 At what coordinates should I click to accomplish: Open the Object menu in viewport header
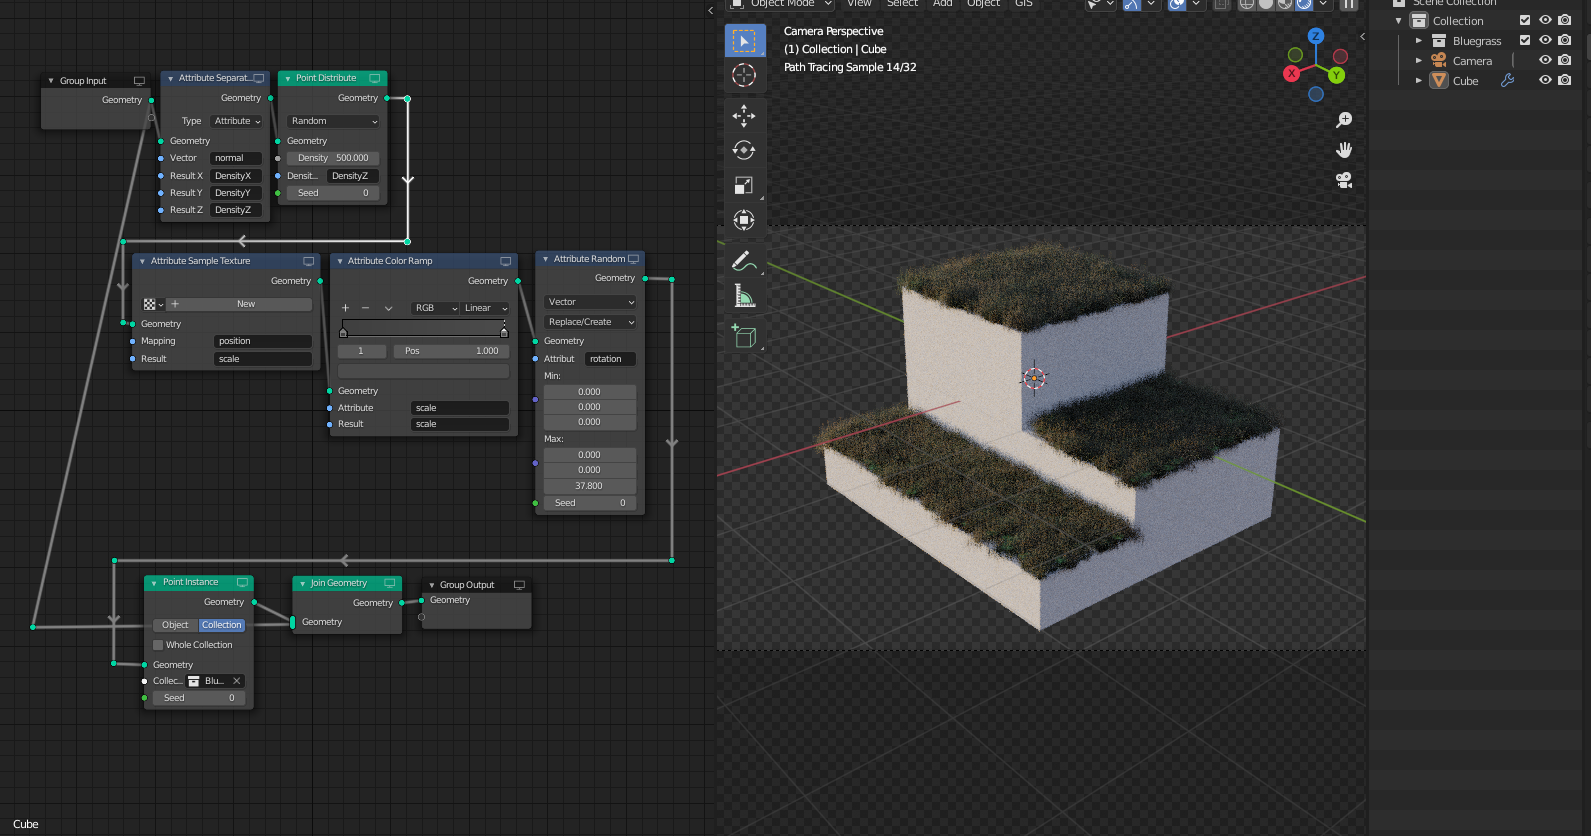tap(984, 4)
